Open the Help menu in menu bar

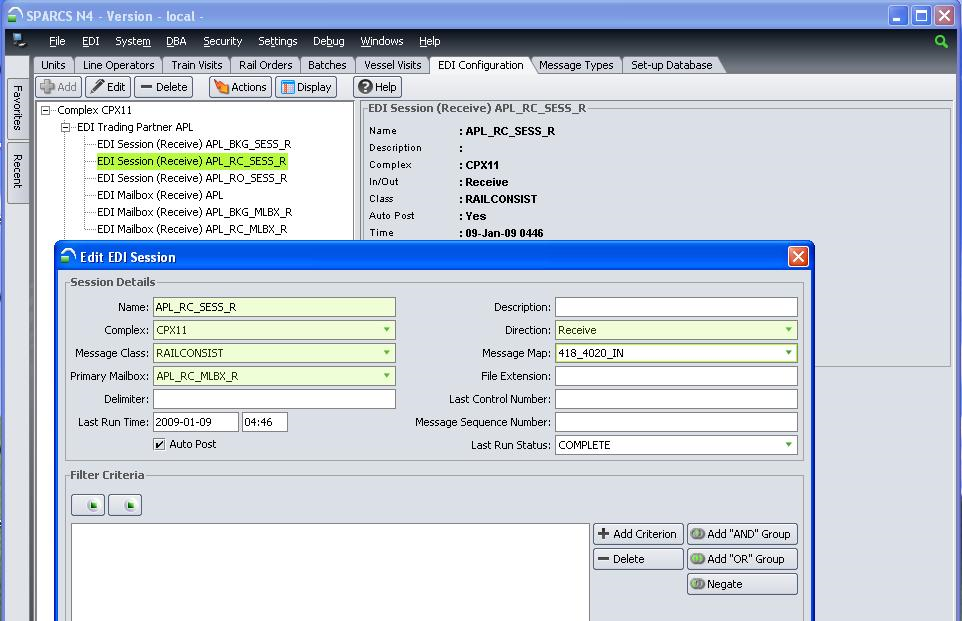[x=429, y=41]
